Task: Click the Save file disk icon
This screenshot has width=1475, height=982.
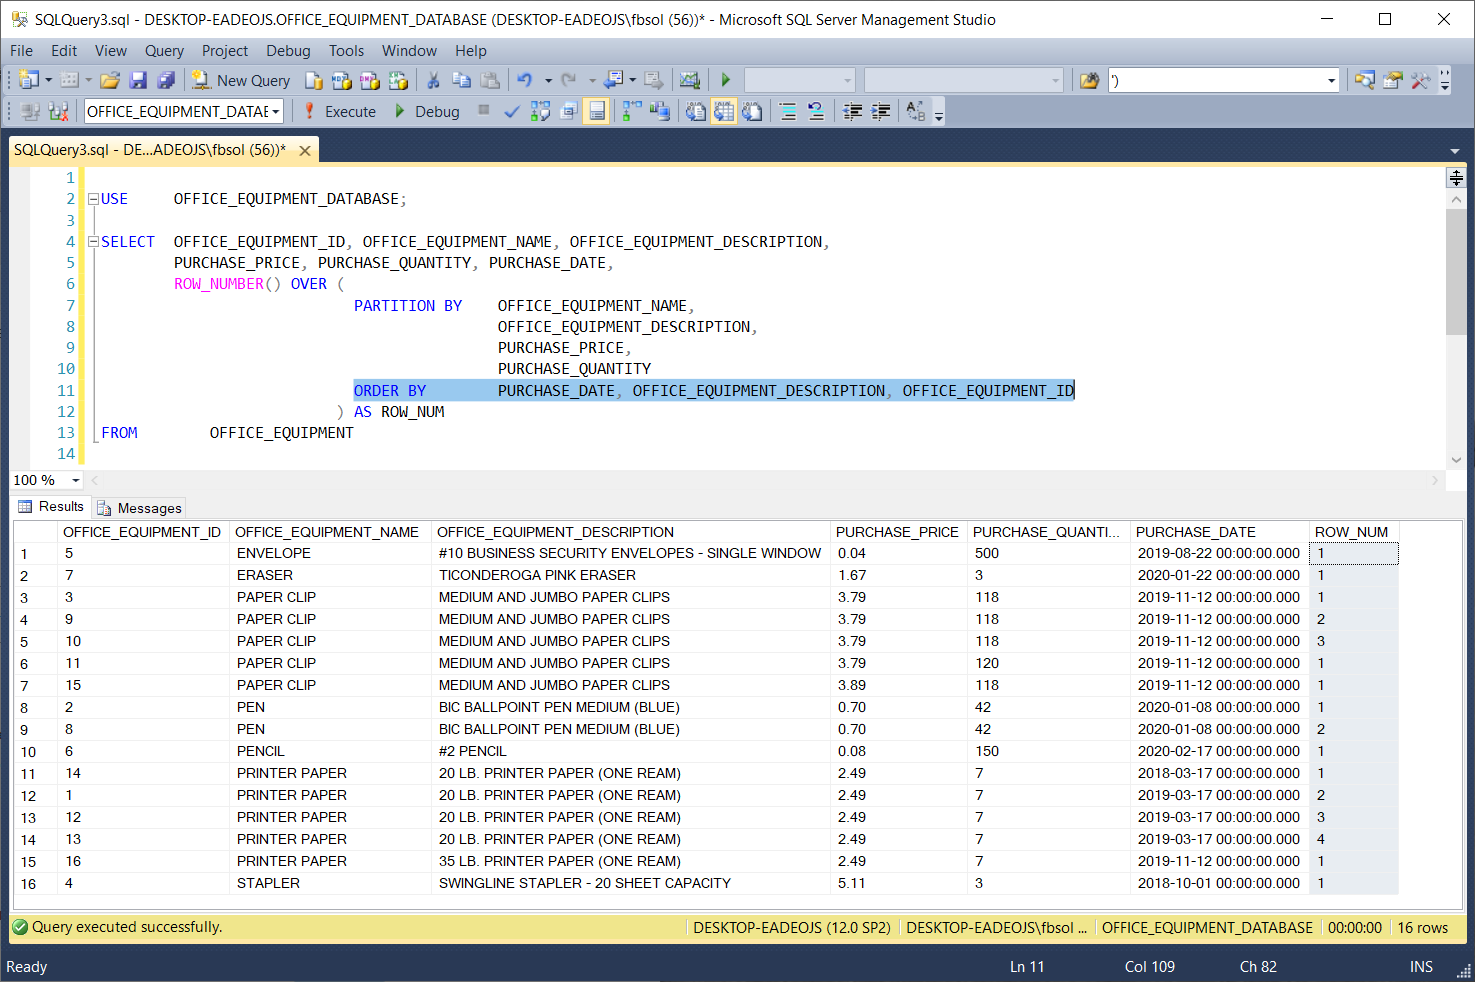Action: [x=139, y=81]
